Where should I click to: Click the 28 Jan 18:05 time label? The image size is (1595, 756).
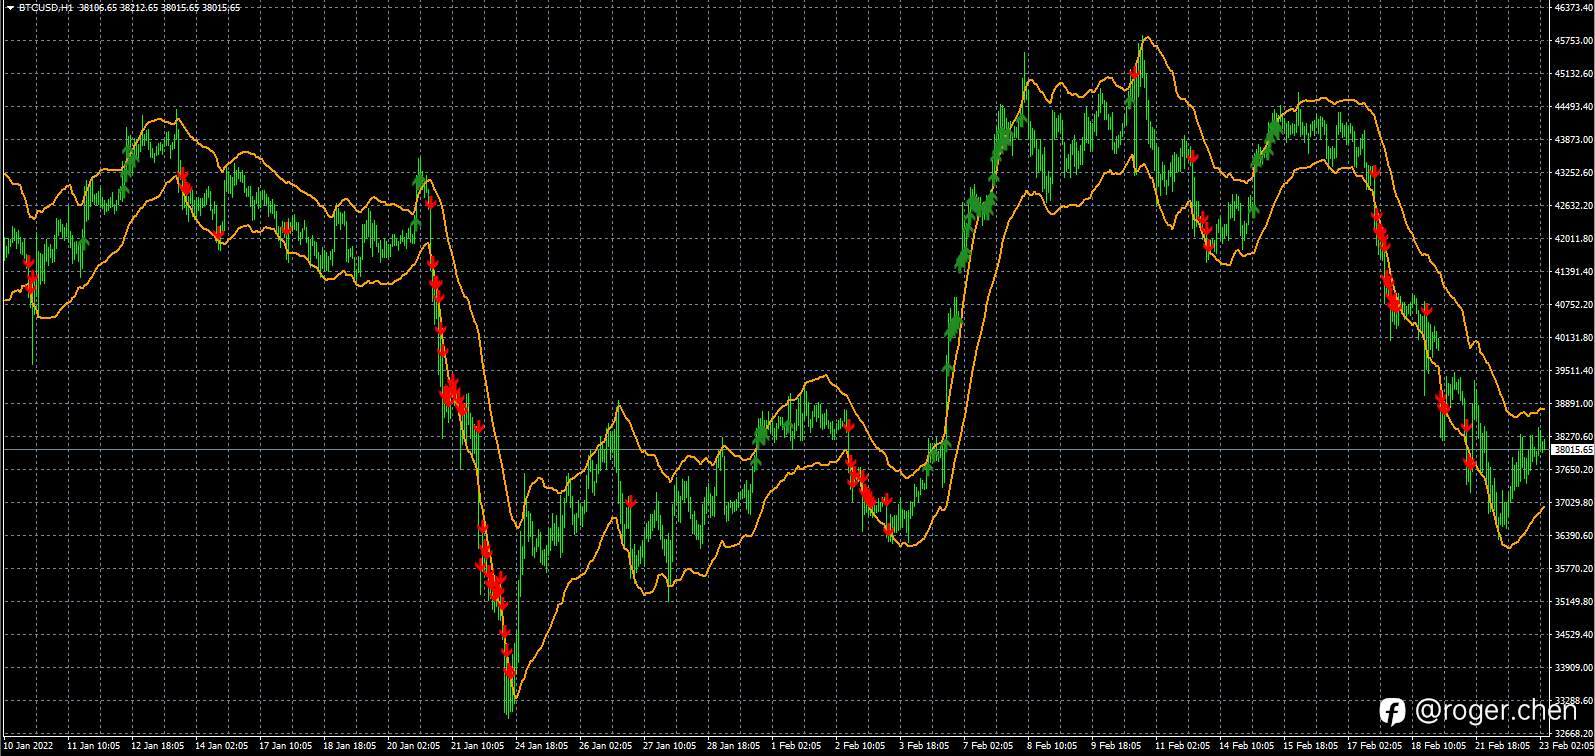[x=733, y=745]
